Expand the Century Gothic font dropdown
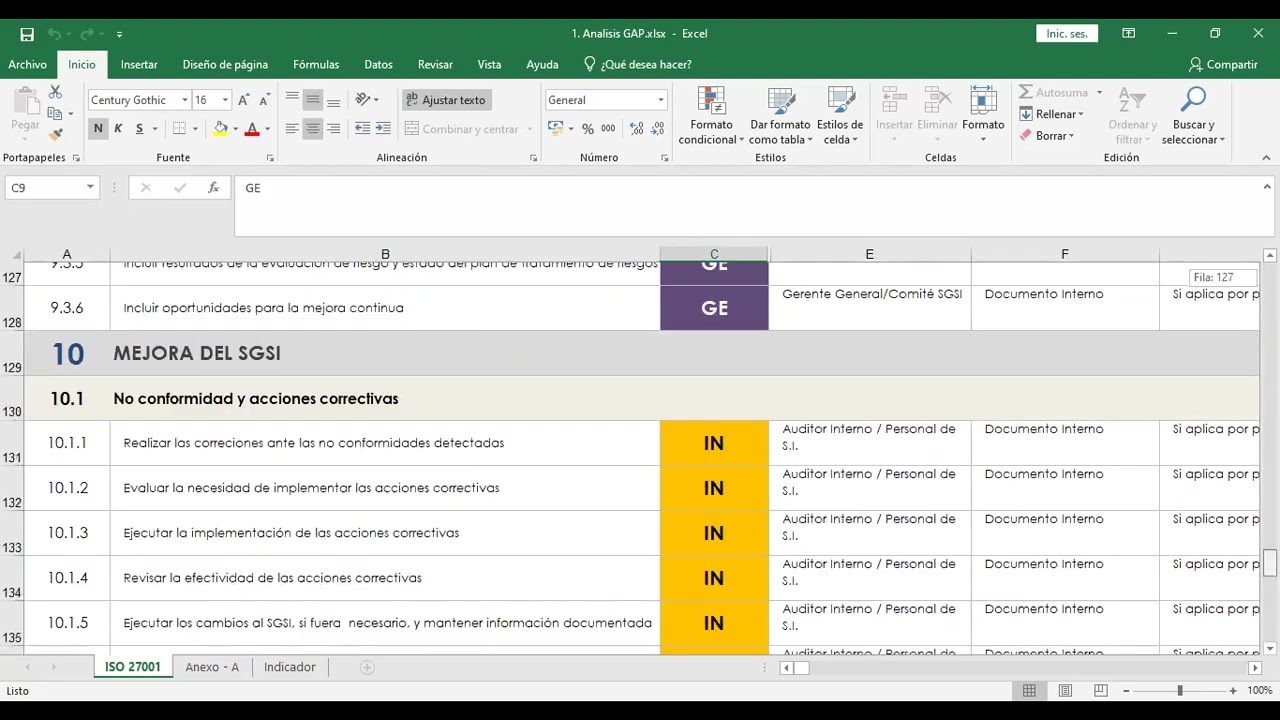 pyautogui.click(x=185, y=100)
